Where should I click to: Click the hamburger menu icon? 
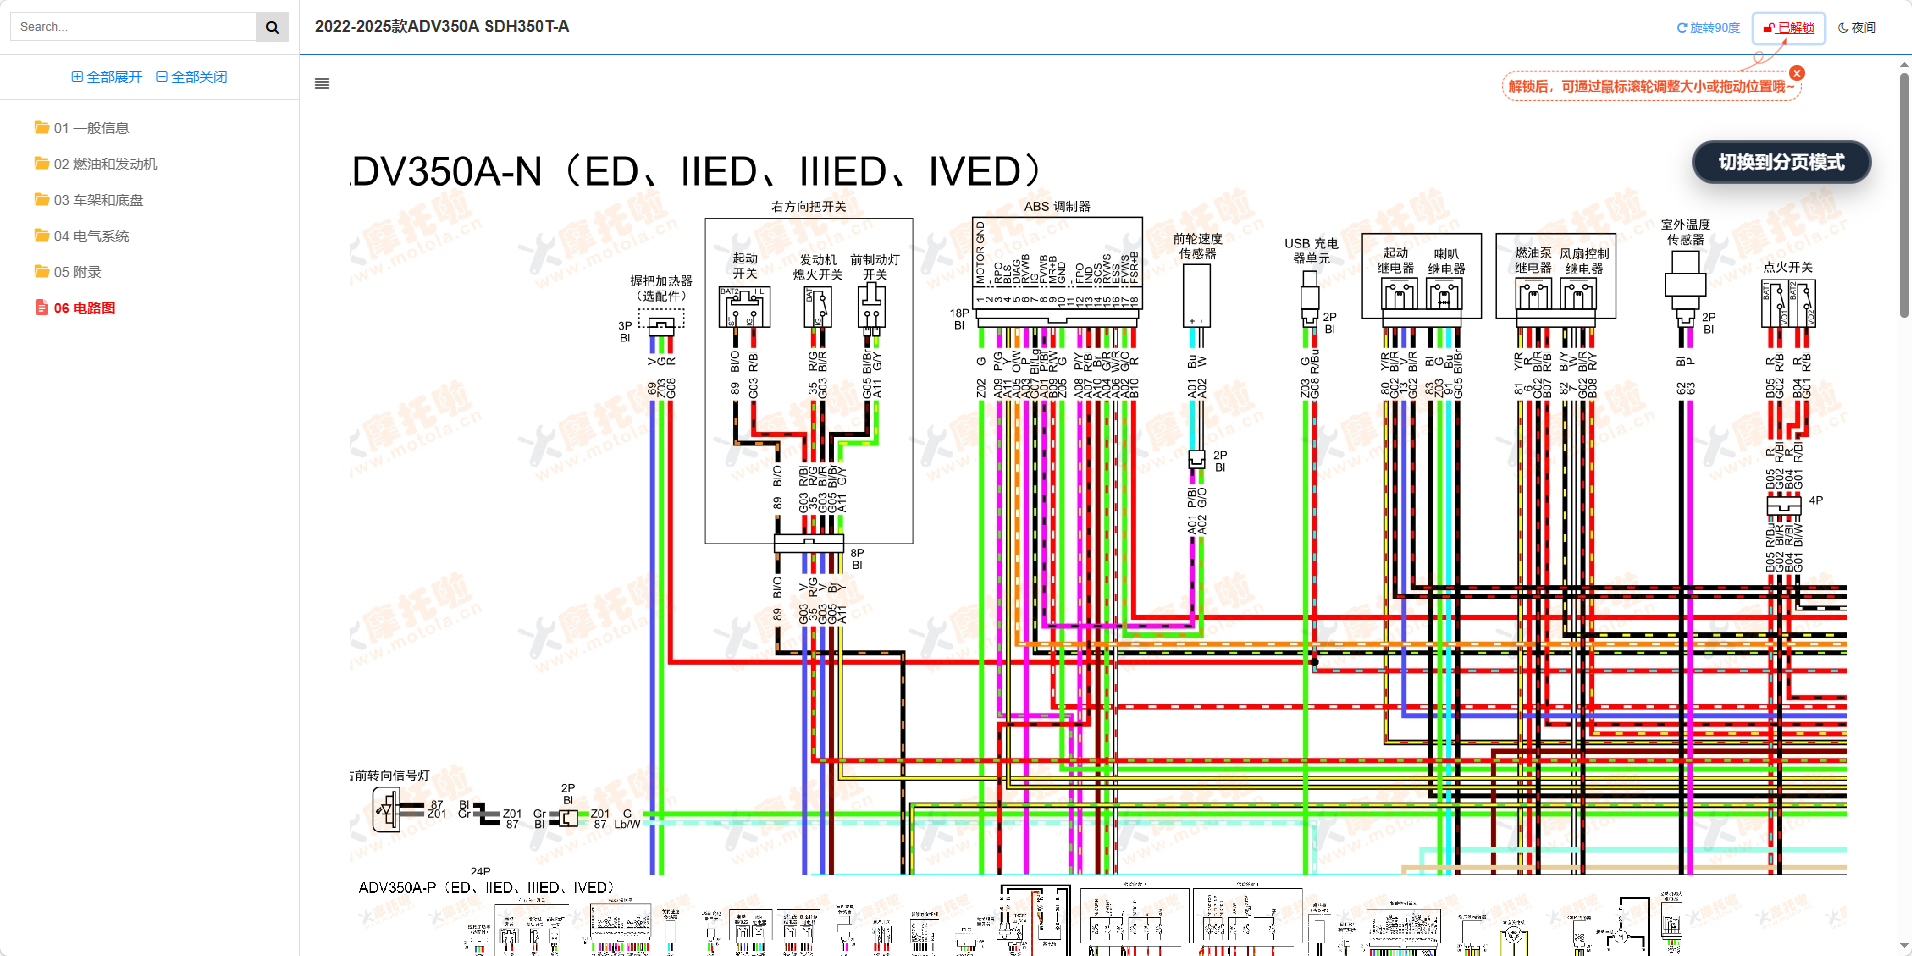322,84
